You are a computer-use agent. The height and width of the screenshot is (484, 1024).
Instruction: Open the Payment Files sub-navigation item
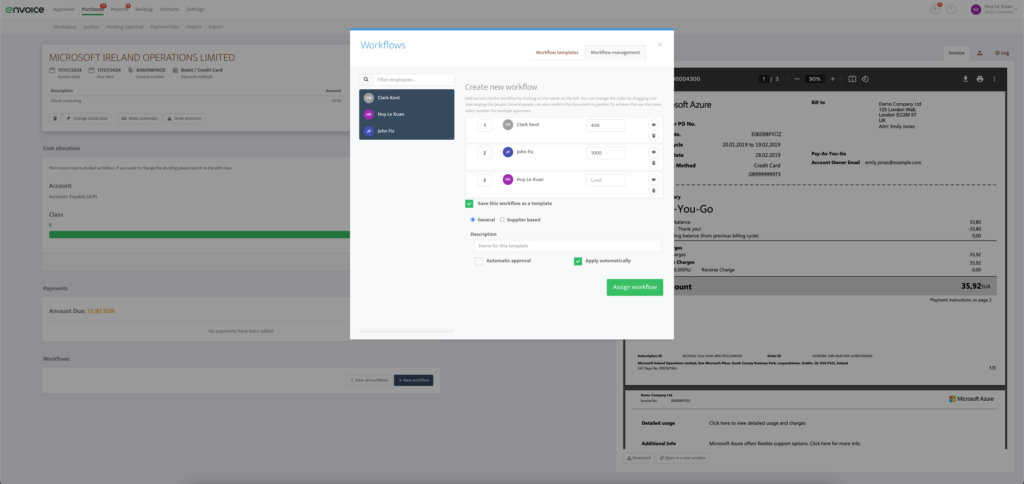click(165, 27)
